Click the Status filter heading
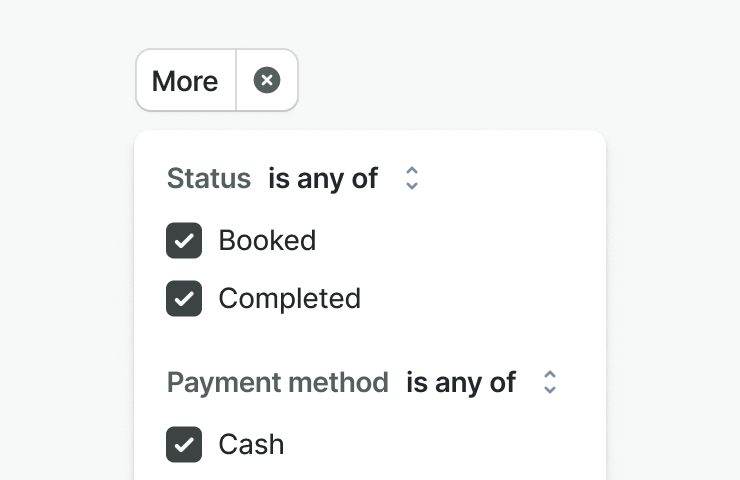This screenshot has width=740, height=480. 208,179
